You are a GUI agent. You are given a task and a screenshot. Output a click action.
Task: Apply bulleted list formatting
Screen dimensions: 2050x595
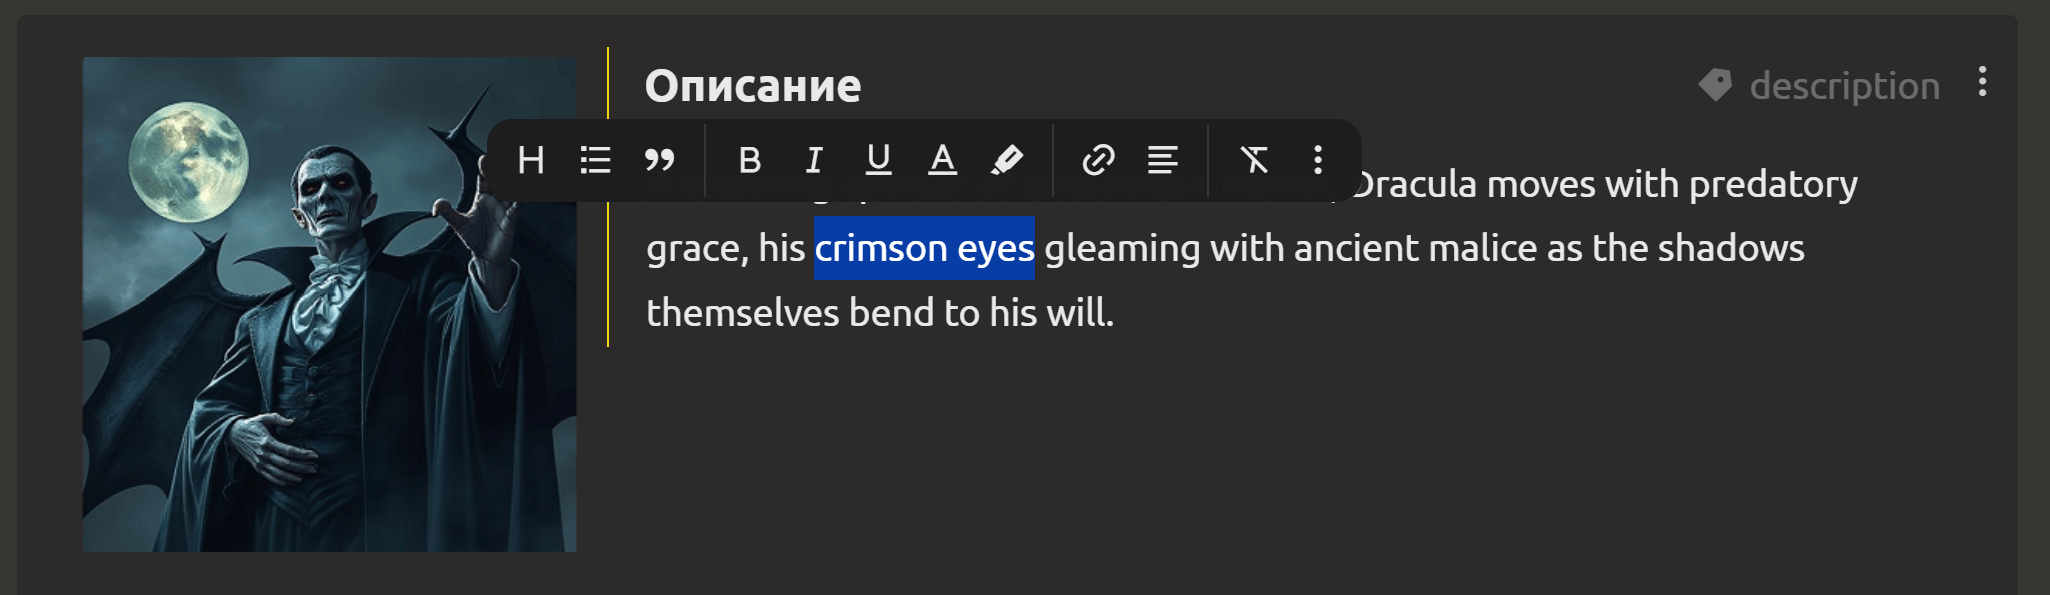(x=595, y=160)
